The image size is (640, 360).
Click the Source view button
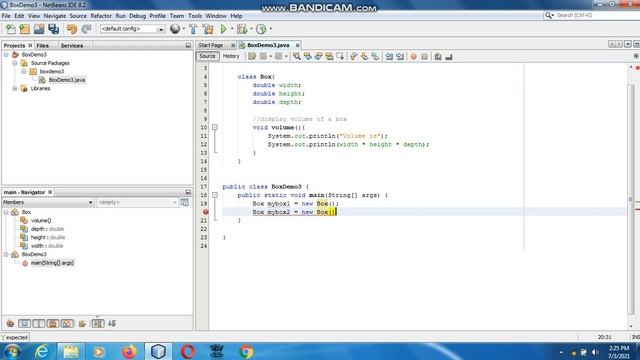[207, 56]
